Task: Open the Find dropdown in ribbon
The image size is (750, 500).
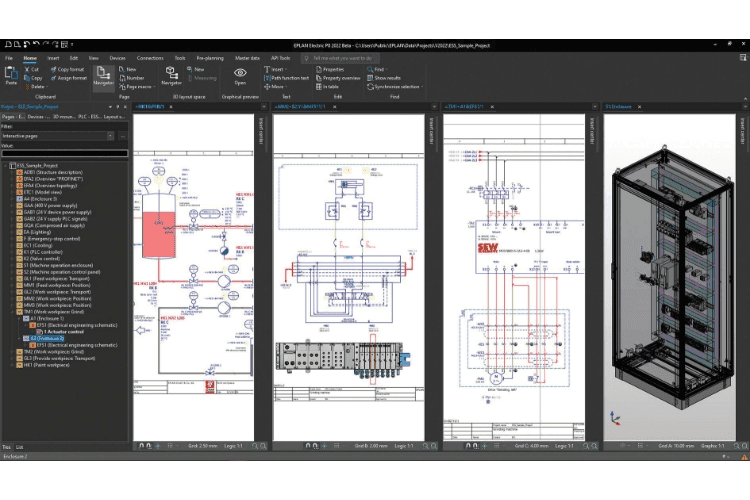Action: pyautogui.click(x=377, y=69)
